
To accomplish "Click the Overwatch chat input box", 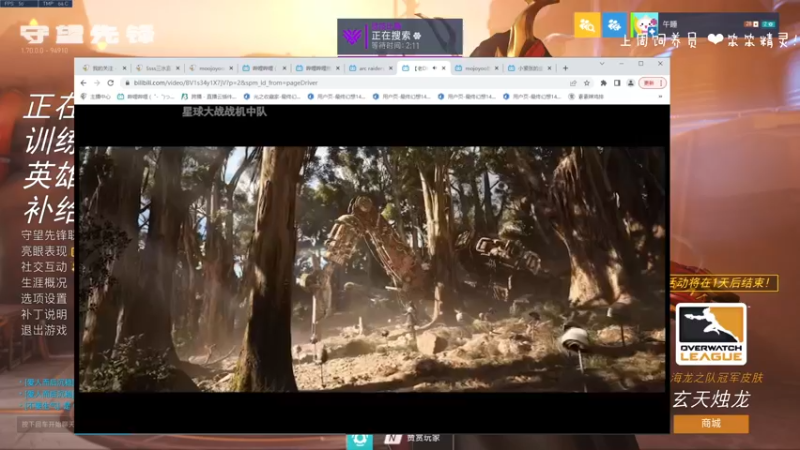I will (x=46, y=424).
